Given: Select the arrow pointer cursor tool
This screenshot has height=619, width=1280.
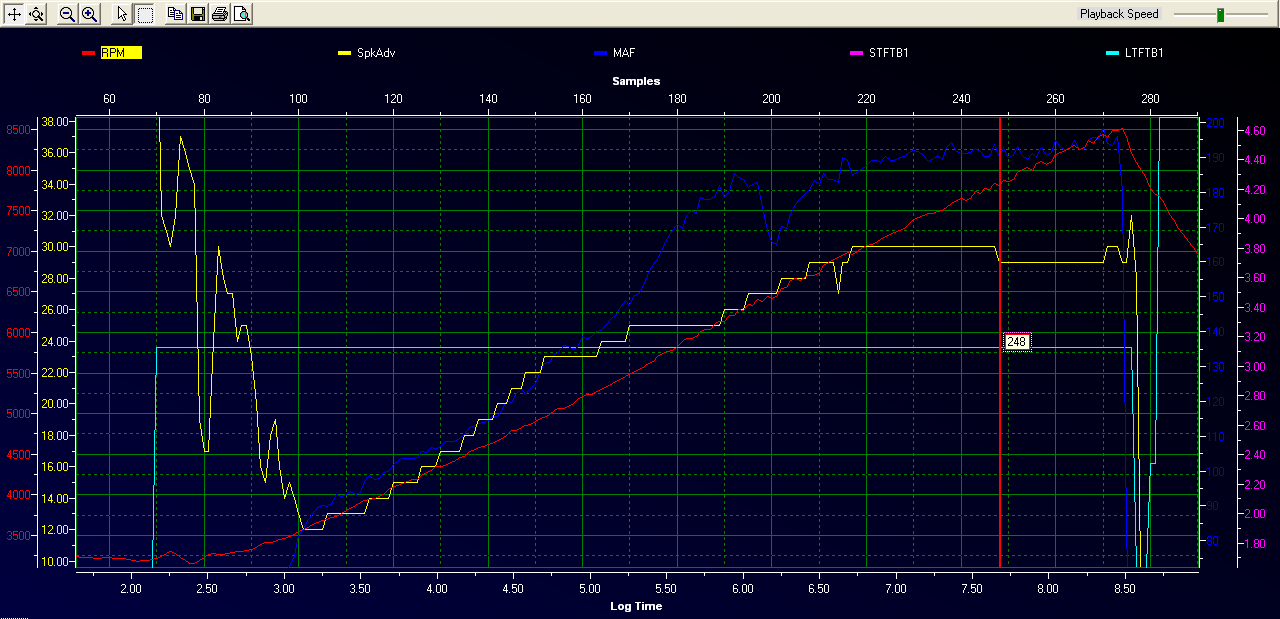Looking at the screenshot, I should pyautogui.click(x=122, y=14).
